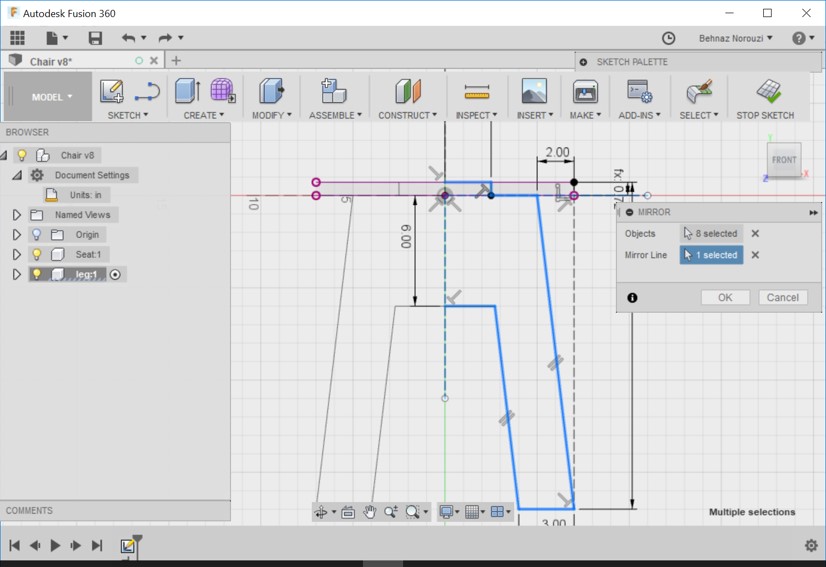Expand the Named Views folder
The image size is (826, 567).
16,215
